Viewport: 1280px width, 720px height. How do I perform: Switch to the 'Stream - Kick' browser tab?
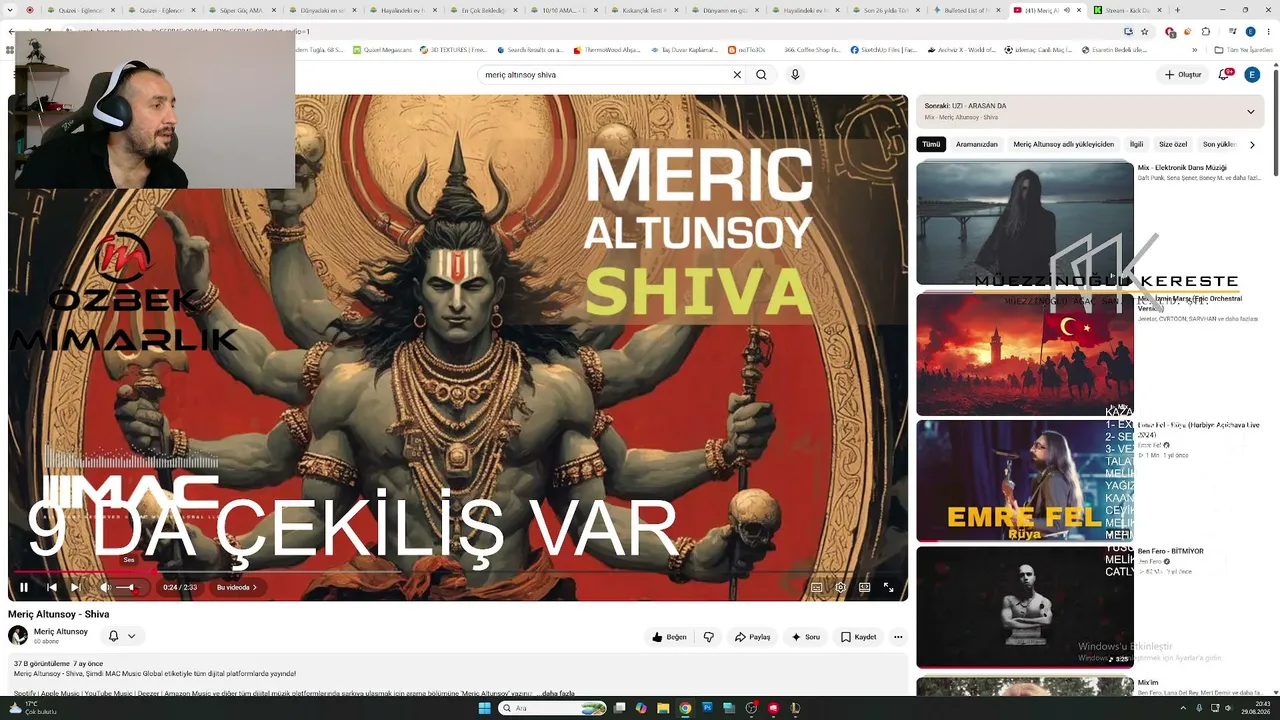tap(1128, 10)
